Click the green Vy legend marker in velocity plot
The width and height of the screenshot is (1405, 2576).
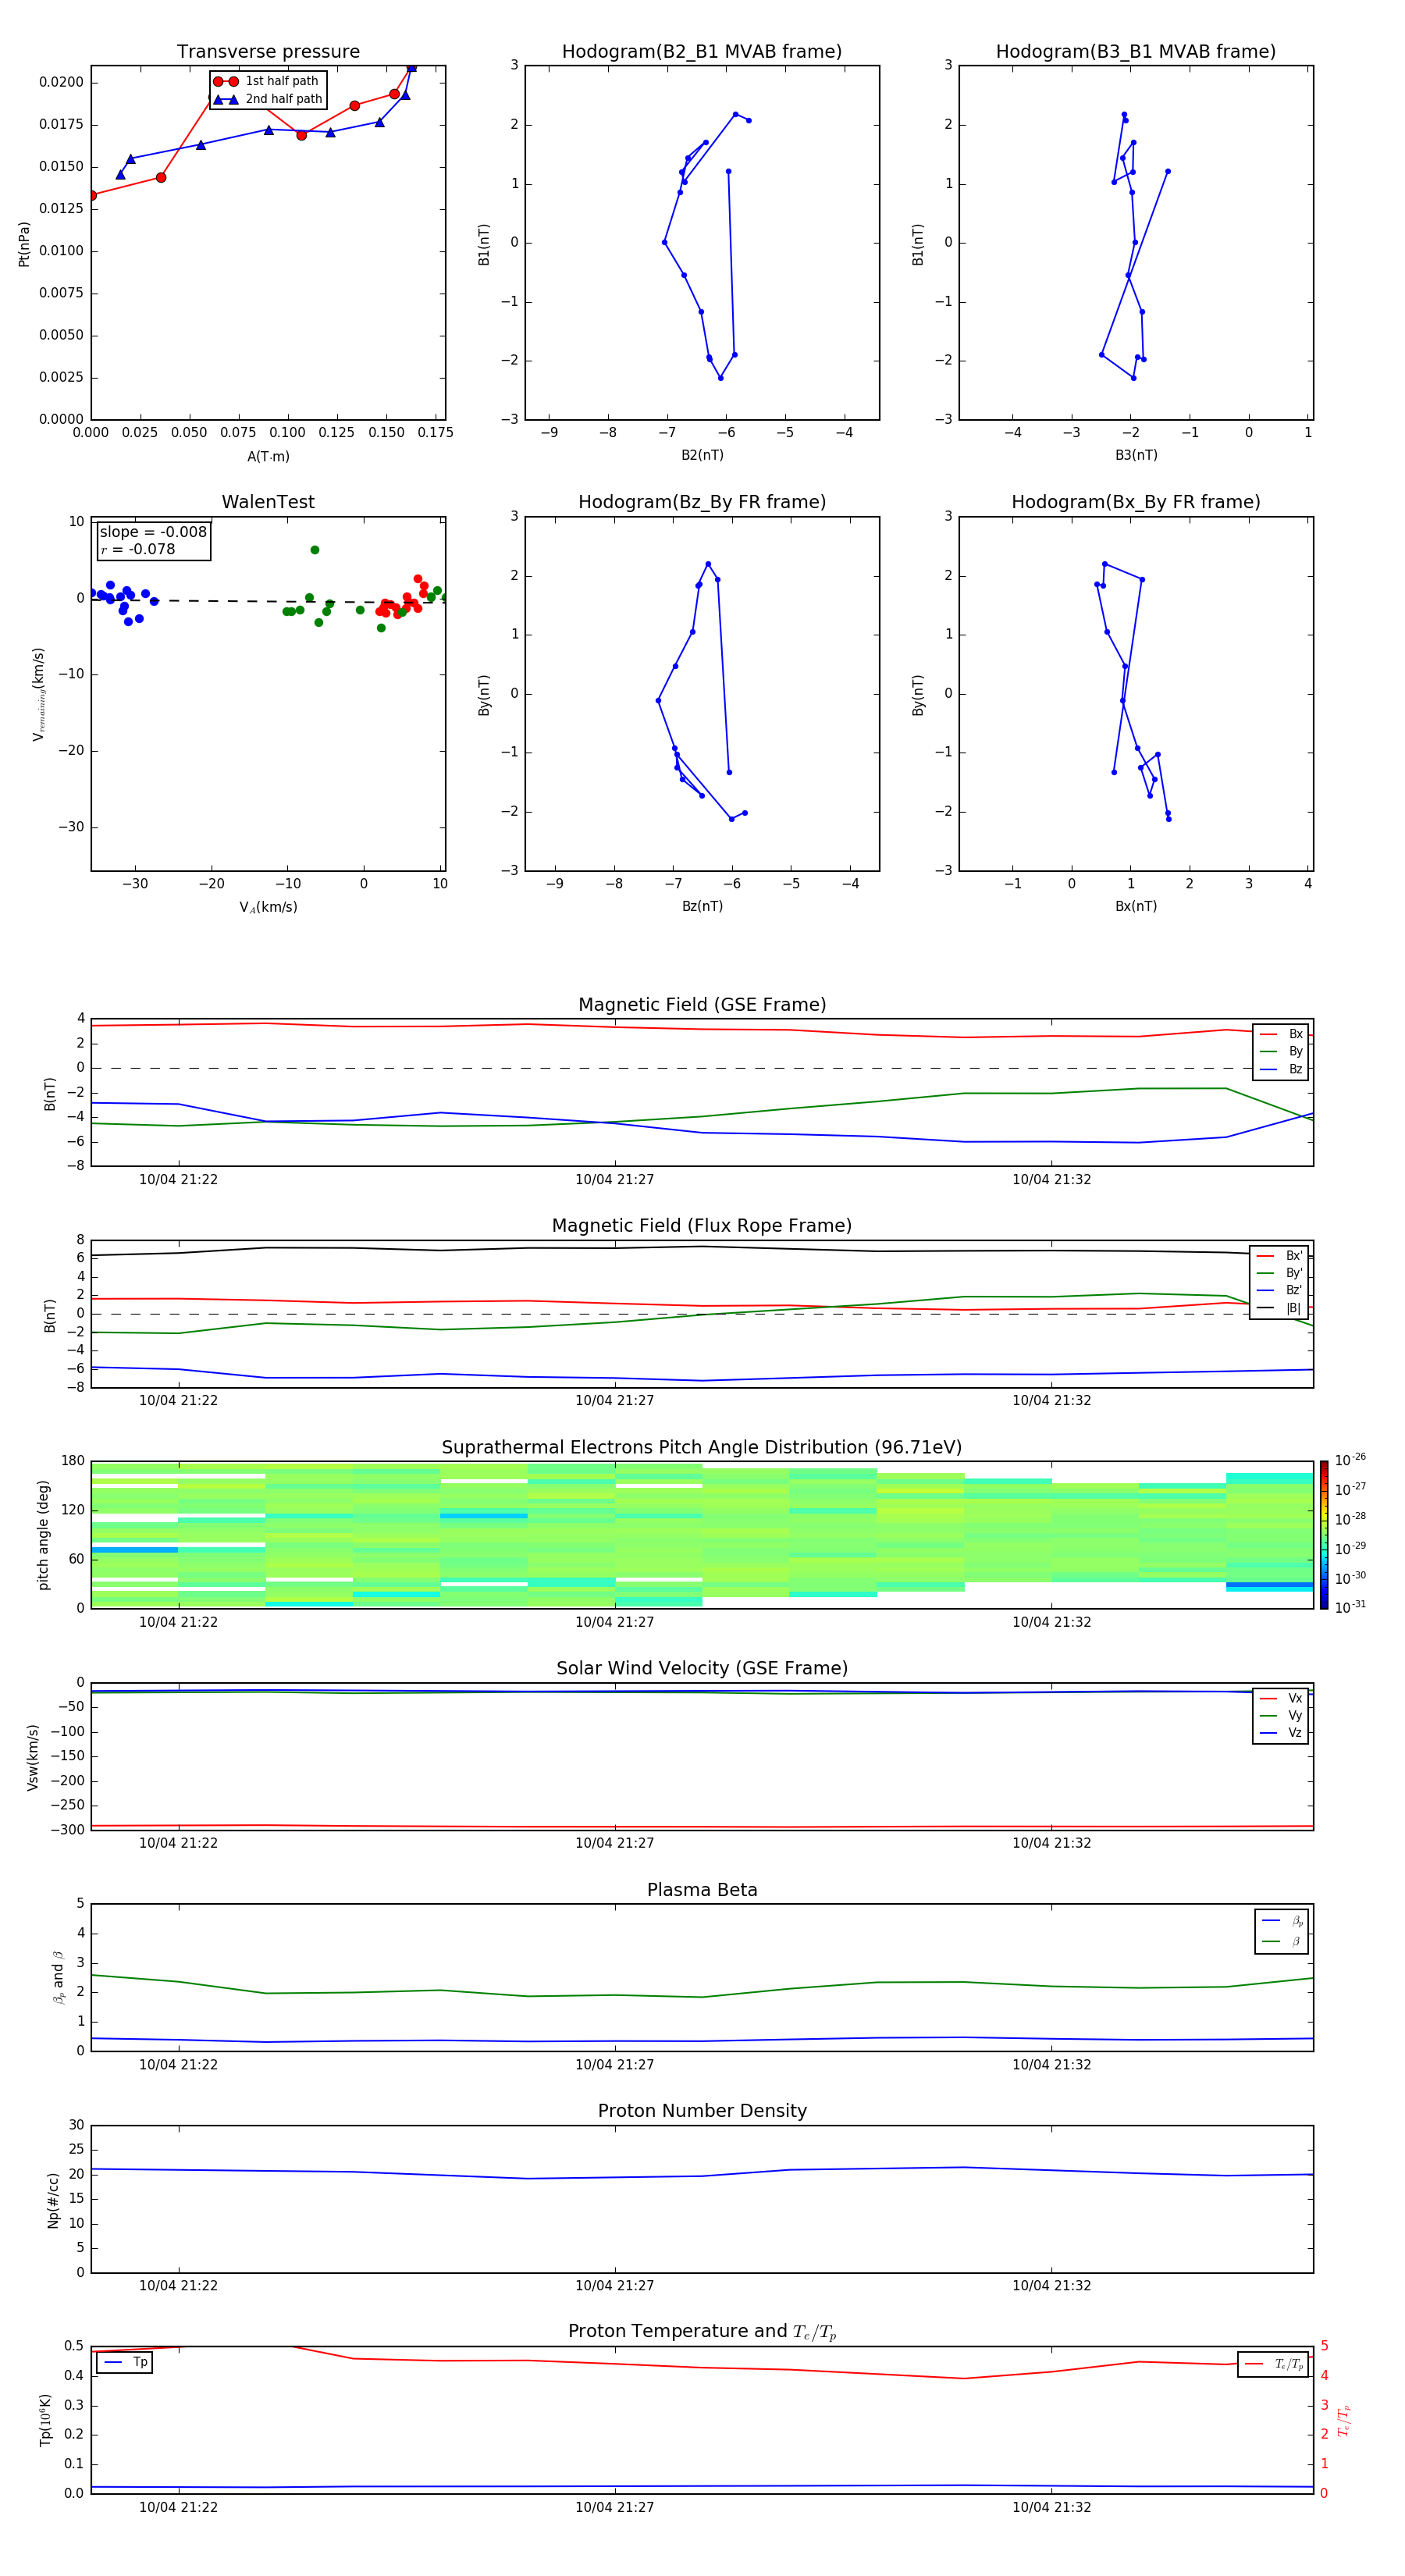point(1268,1715)
